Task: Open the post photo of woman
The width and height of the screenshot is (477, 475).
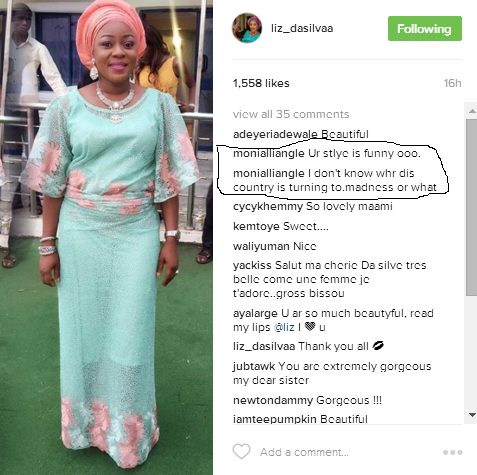Action: coord(106,237)
